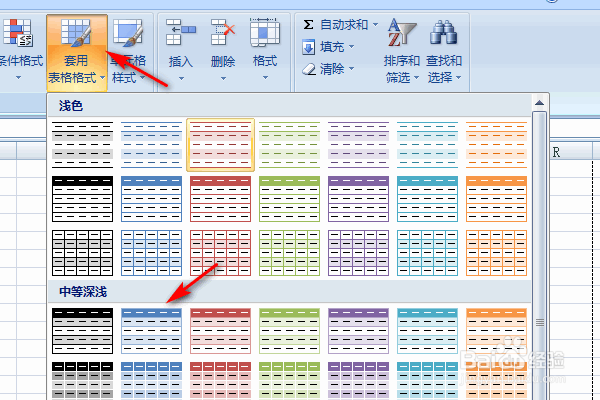The height and width of the screenshot is (400, 600).
Task: Select the orange light banded table style
Action: coord(496,145)
